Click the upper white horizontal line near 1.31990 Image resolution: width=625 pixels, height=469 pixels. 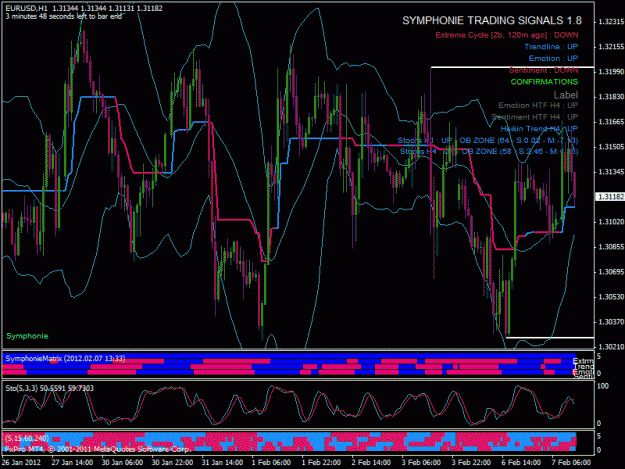point(512,67)
